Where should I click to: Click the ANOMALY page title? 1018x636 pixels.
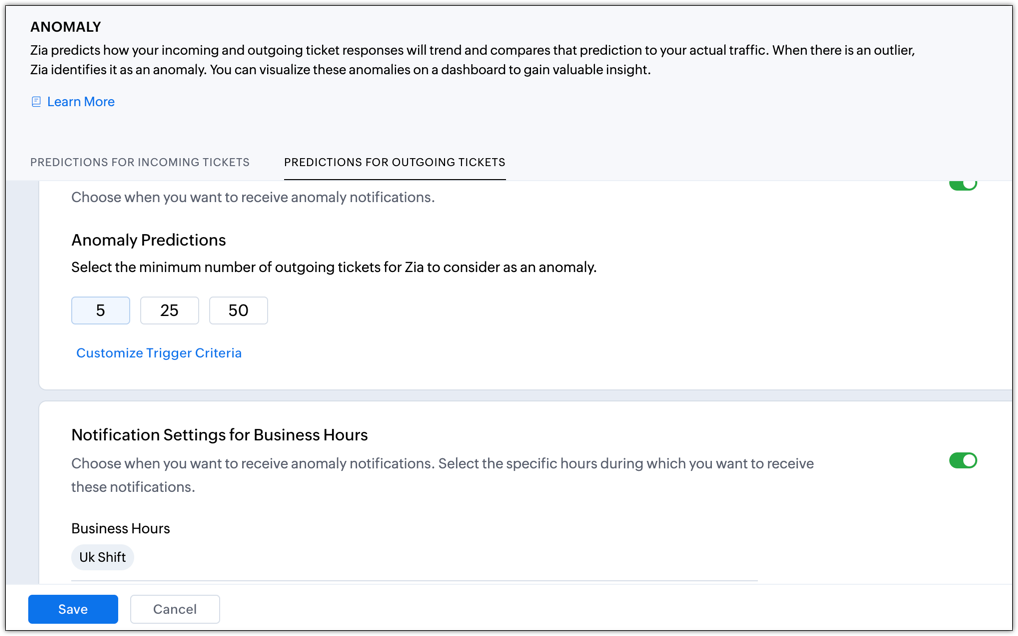point(65,27)
